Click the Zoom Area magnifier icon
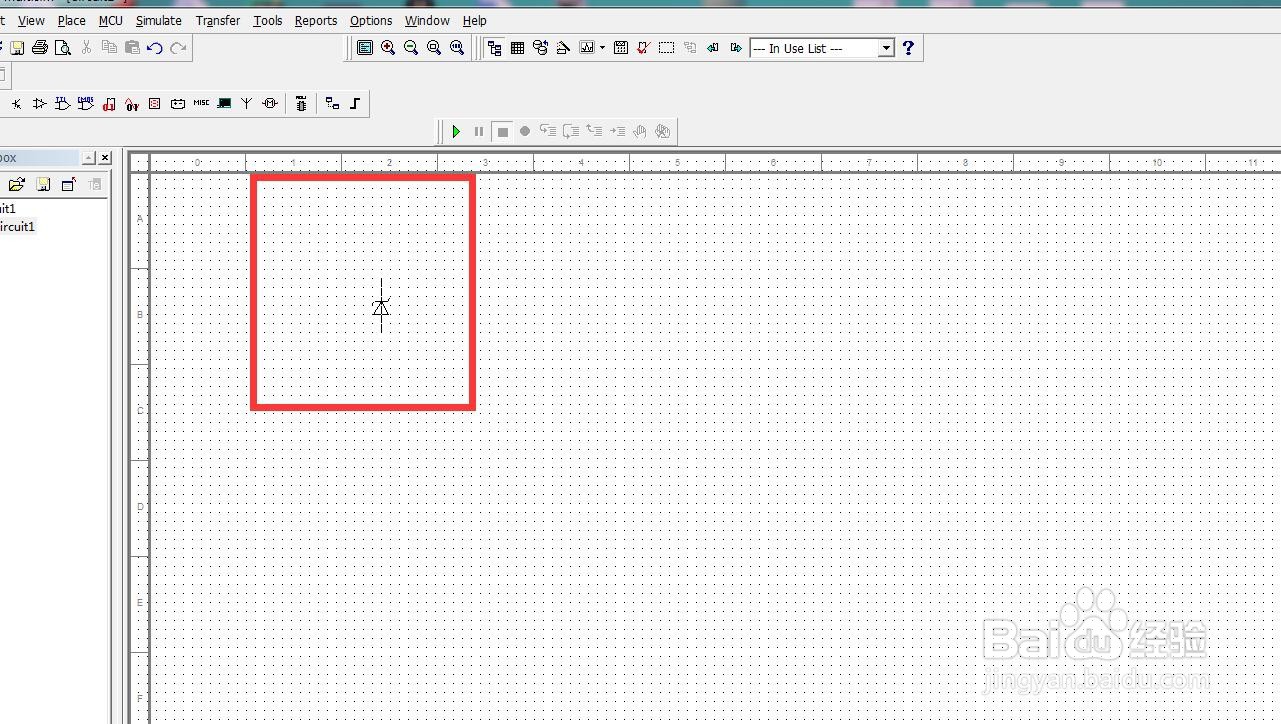This screenshot has width=1281, height=724. point(434,48)
